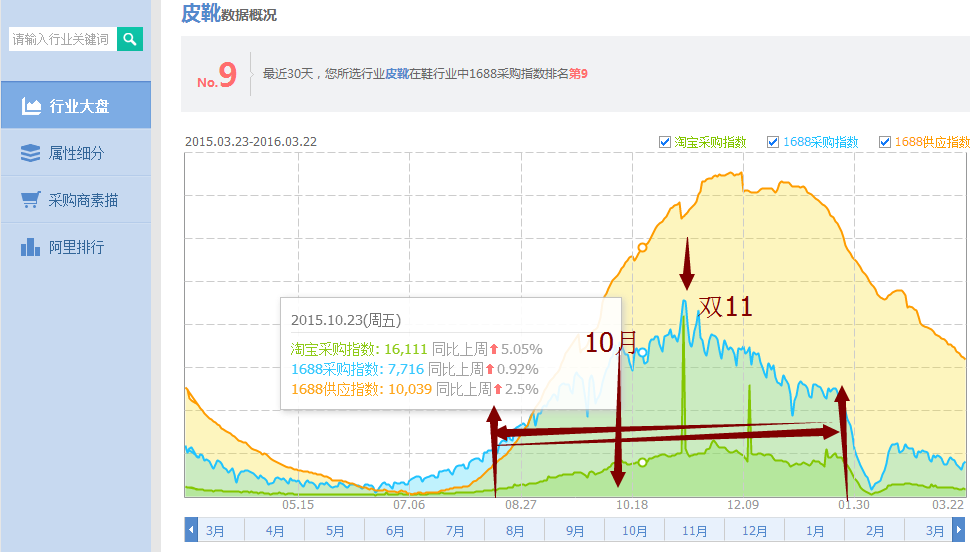Uncheck the 1688供应指数 series

tap(885, 142)
